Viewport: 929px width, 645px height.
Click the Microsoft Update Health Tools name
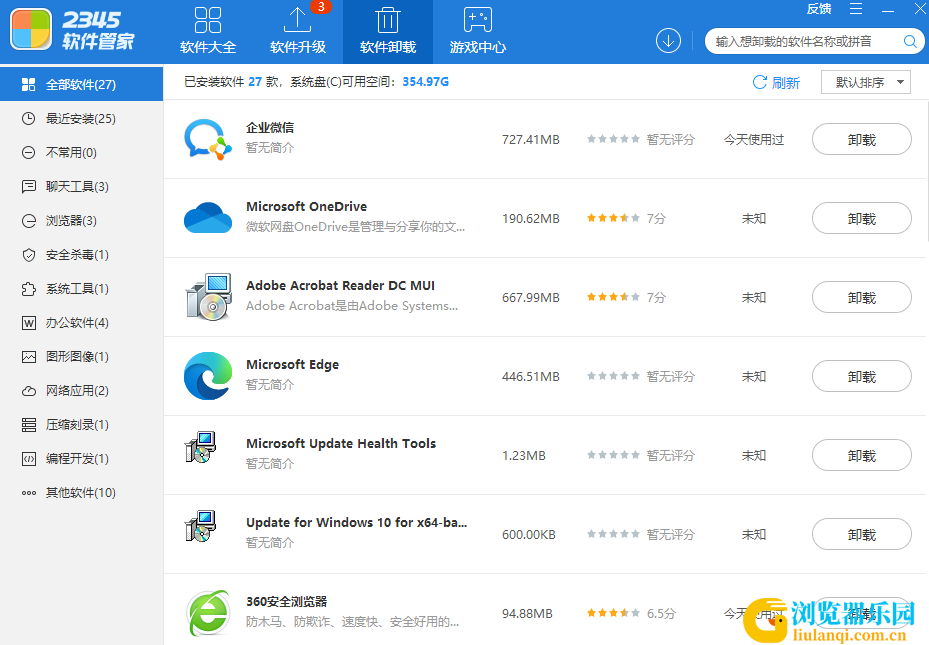[341, 443]
